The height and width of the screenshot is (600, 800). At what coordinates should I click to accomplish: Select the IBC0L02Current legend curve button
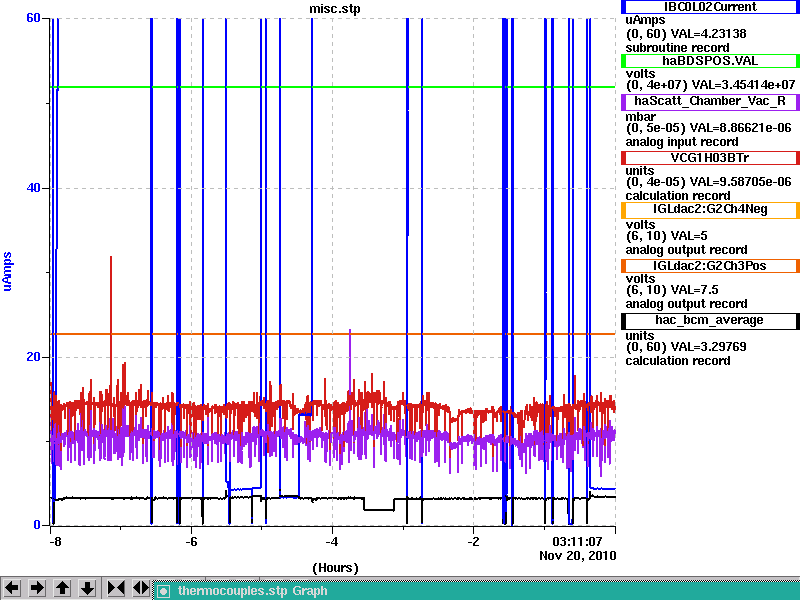tap(710, 7)
